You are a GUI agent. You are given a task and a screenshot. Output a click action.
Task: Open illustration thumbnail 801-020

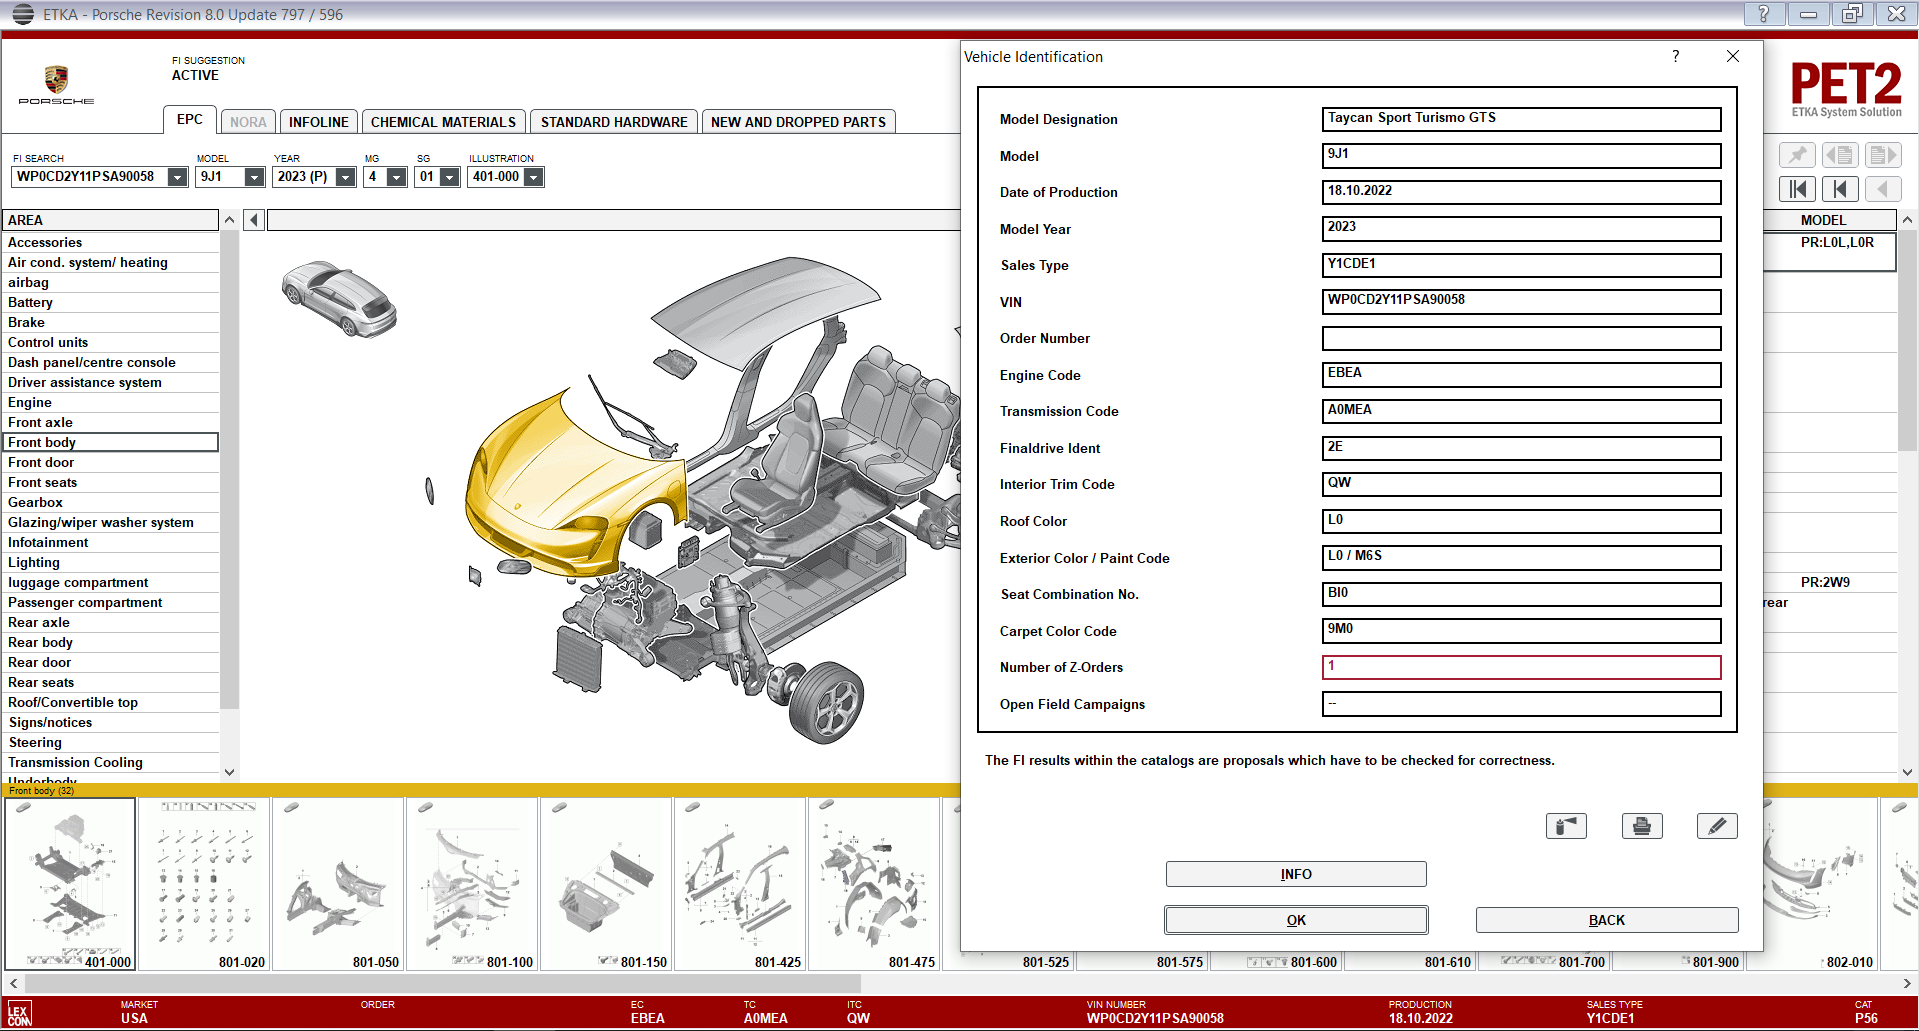pyautogui.click(x=204, y=884)
